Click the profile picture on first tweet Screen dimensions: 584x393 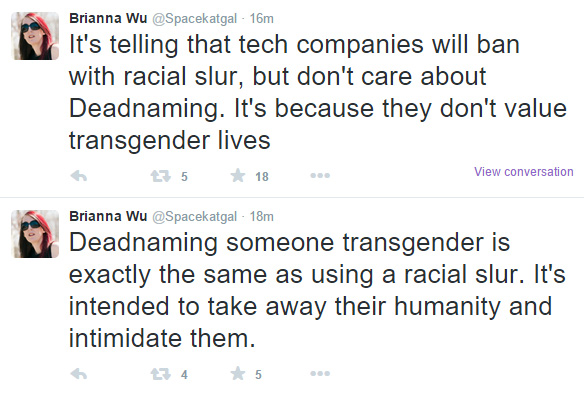coord(35,36)
